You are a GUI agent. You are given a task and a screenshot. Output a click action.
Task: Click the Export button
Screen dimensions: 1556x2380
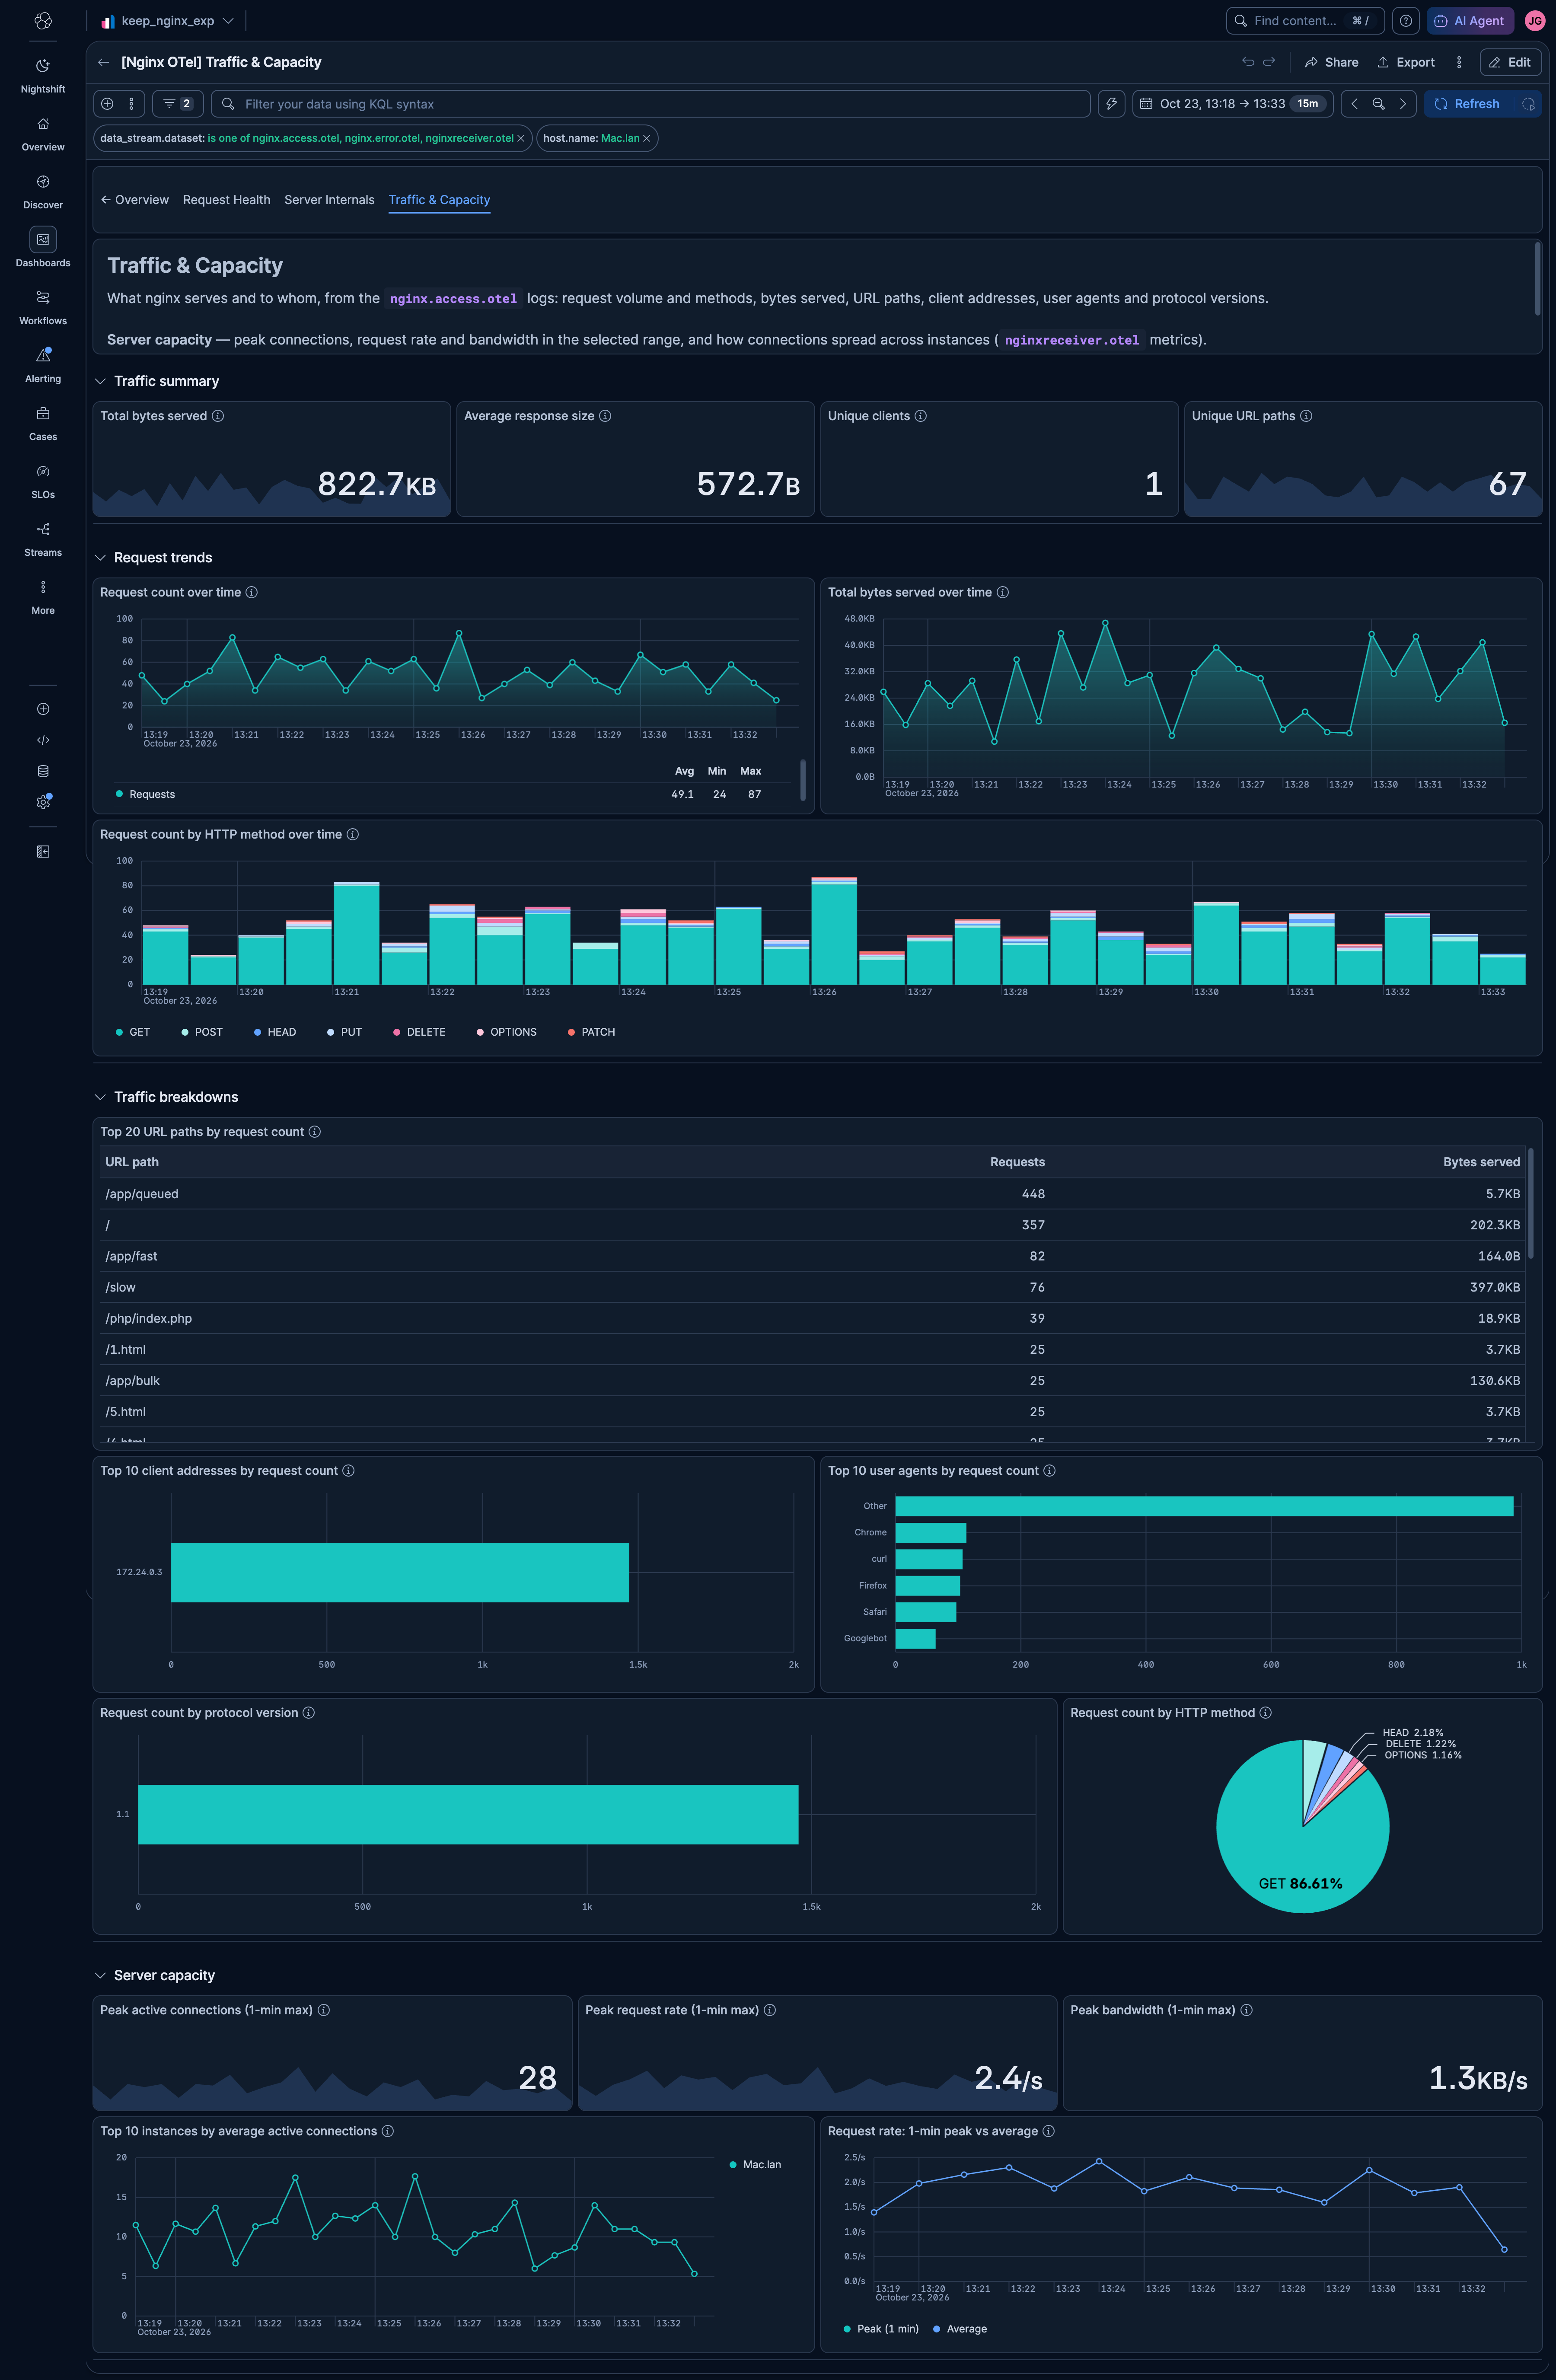click(1406, 62)
